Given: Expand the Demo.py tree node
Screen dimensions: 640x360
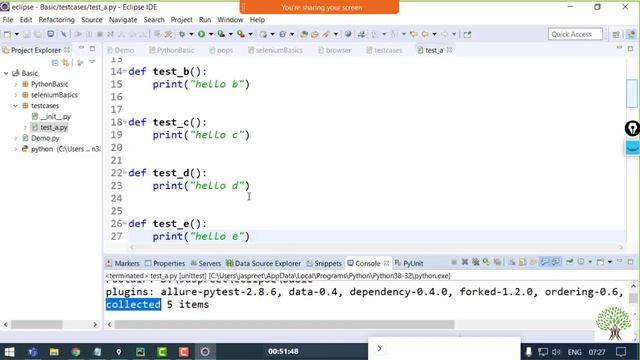Looking at the screenshot, I should coord(16,138).
